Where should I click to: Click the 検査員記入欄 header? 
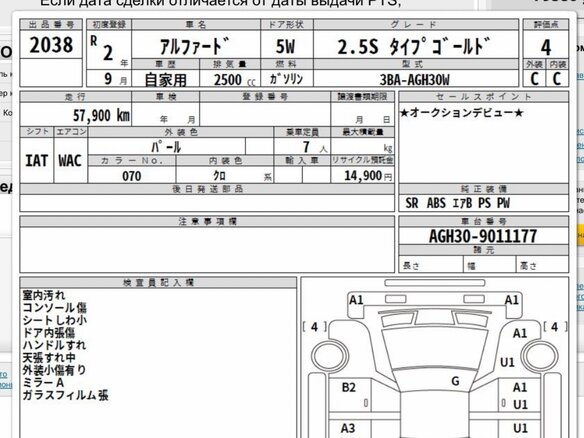click(158, 282)
